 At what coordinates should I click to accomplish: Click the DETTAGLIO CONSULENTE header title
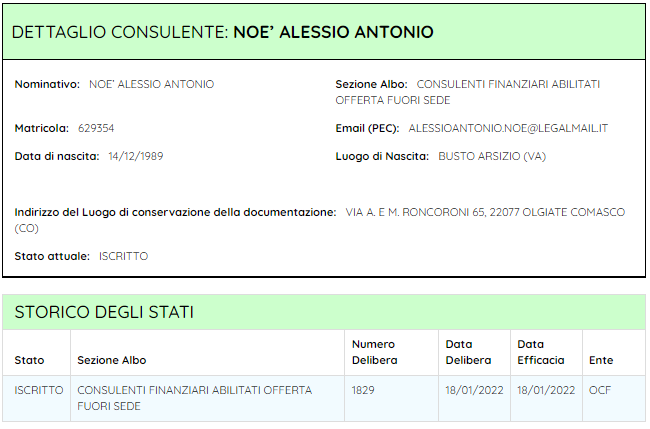coord(223,32)
